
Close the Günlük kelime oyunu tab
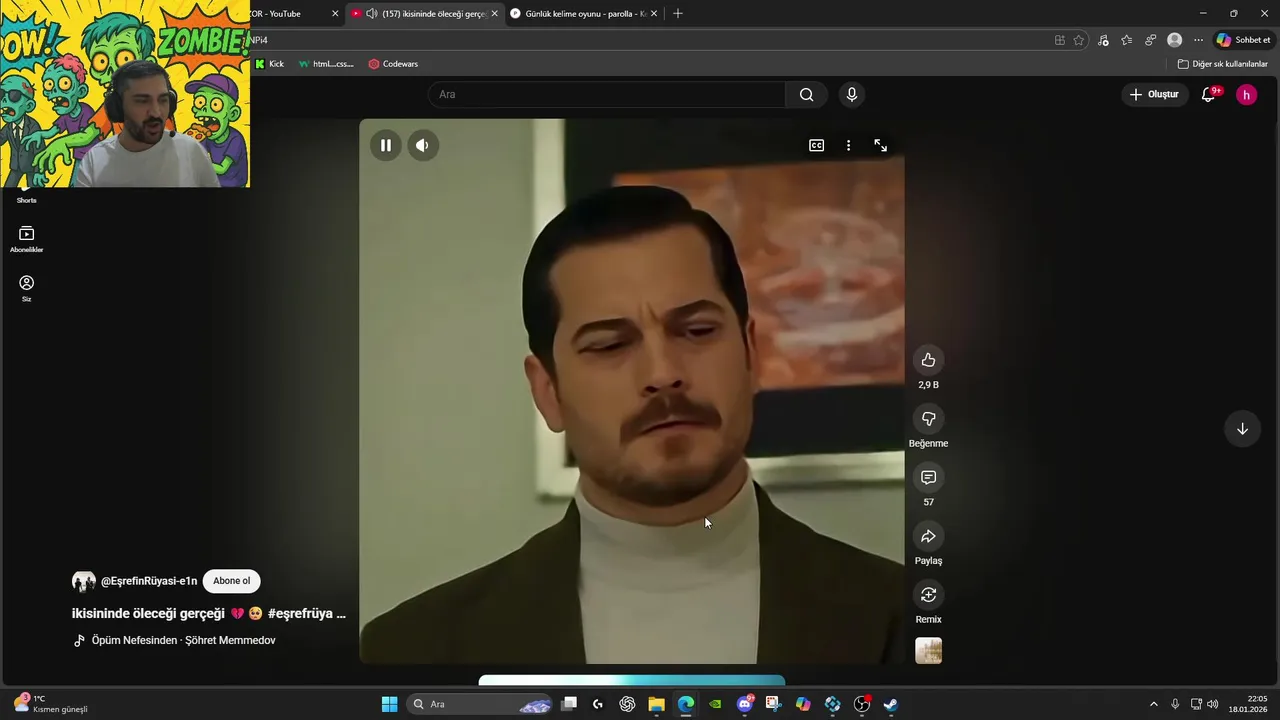pos(655,13)
